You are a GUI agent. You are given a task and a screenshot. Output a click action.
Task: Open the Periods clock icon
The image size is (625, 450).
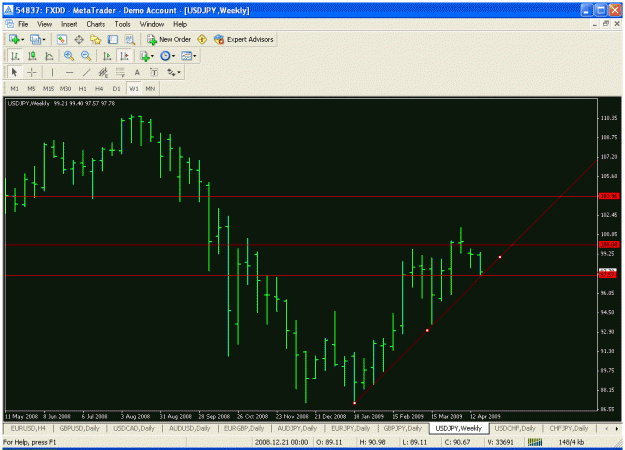[165, 56]
